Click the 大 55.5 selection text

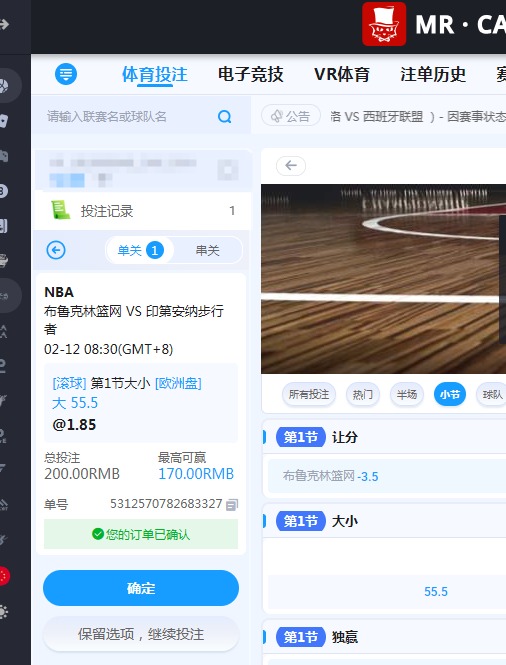pyautogui.click(x=75, y=402)
